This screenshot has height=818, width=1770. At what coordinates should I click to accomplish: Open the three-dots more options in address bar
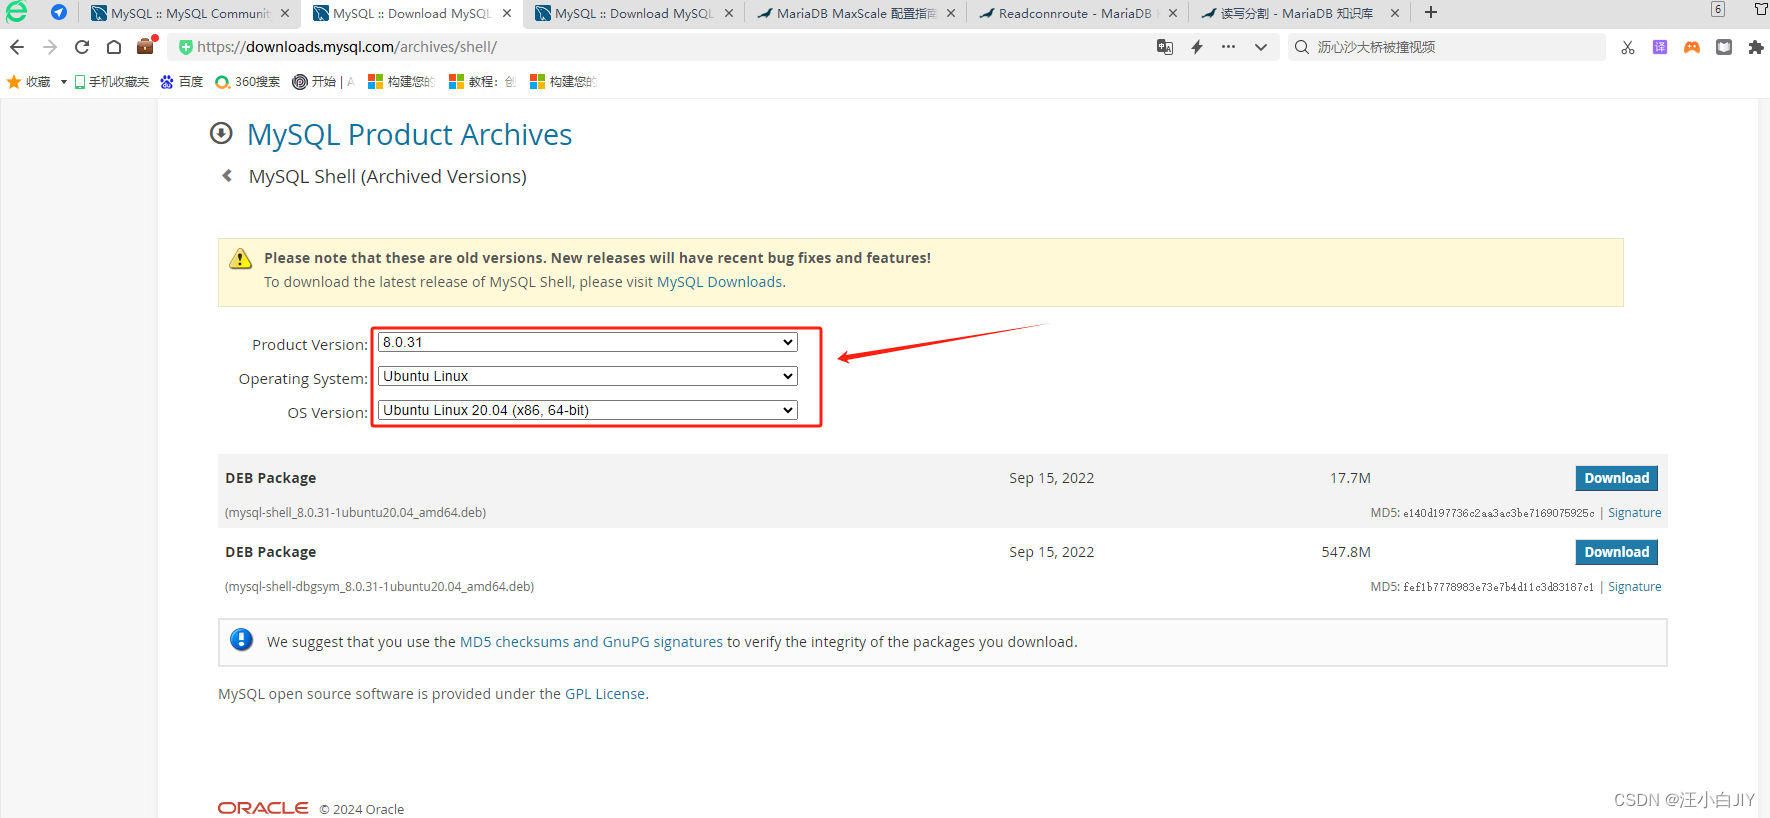tap(1229, 47)
